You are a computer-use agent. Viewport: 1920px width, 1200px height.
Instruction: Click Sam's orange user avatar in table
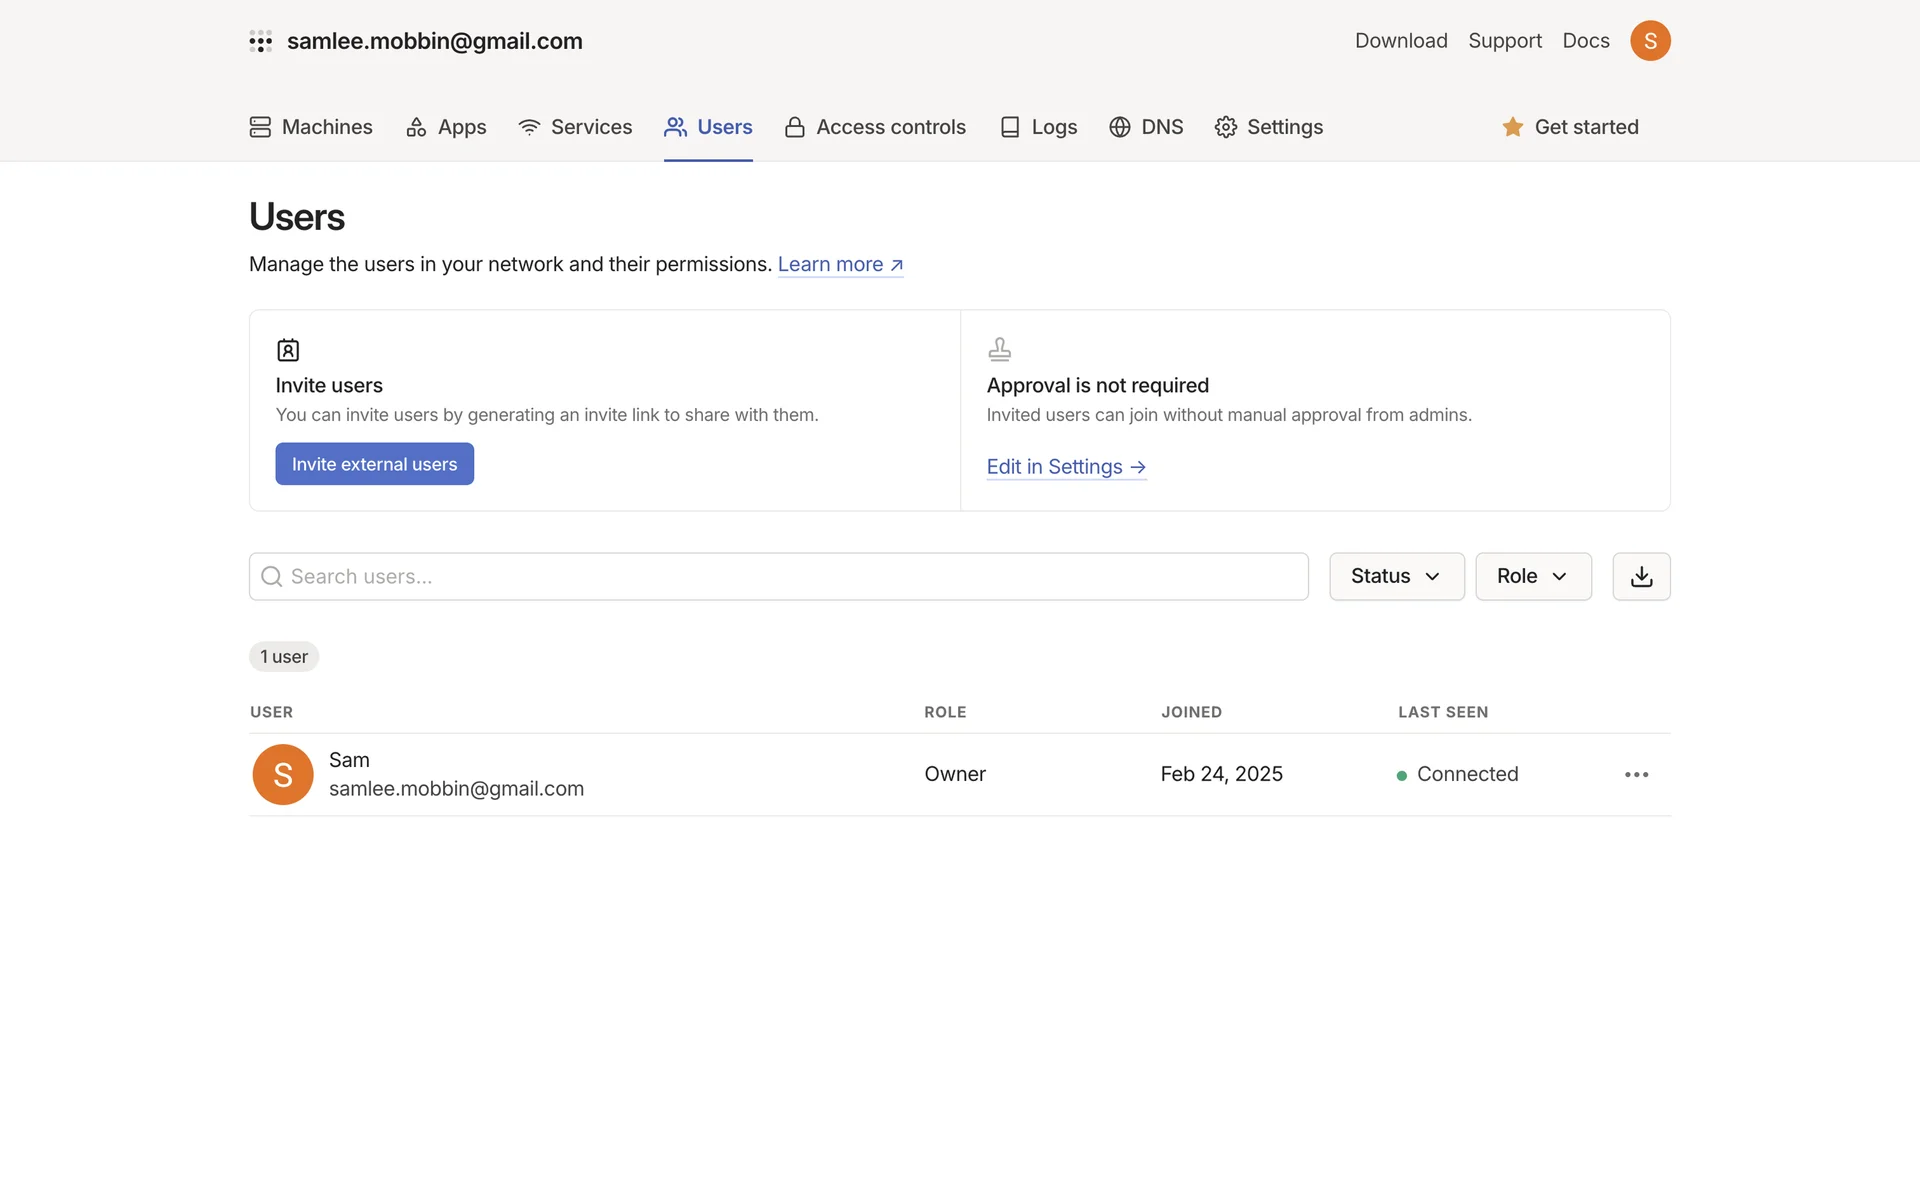point(283,775)
